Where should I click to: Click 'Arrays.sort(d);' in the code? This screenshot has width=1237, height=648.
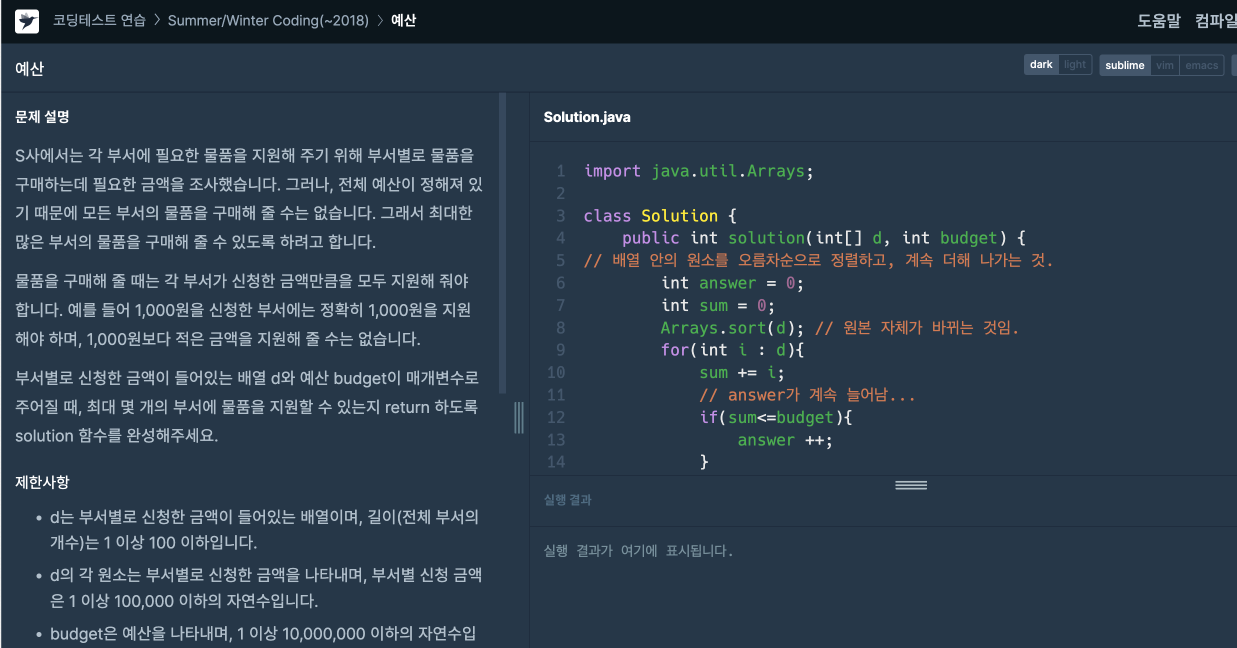(732, 328)
